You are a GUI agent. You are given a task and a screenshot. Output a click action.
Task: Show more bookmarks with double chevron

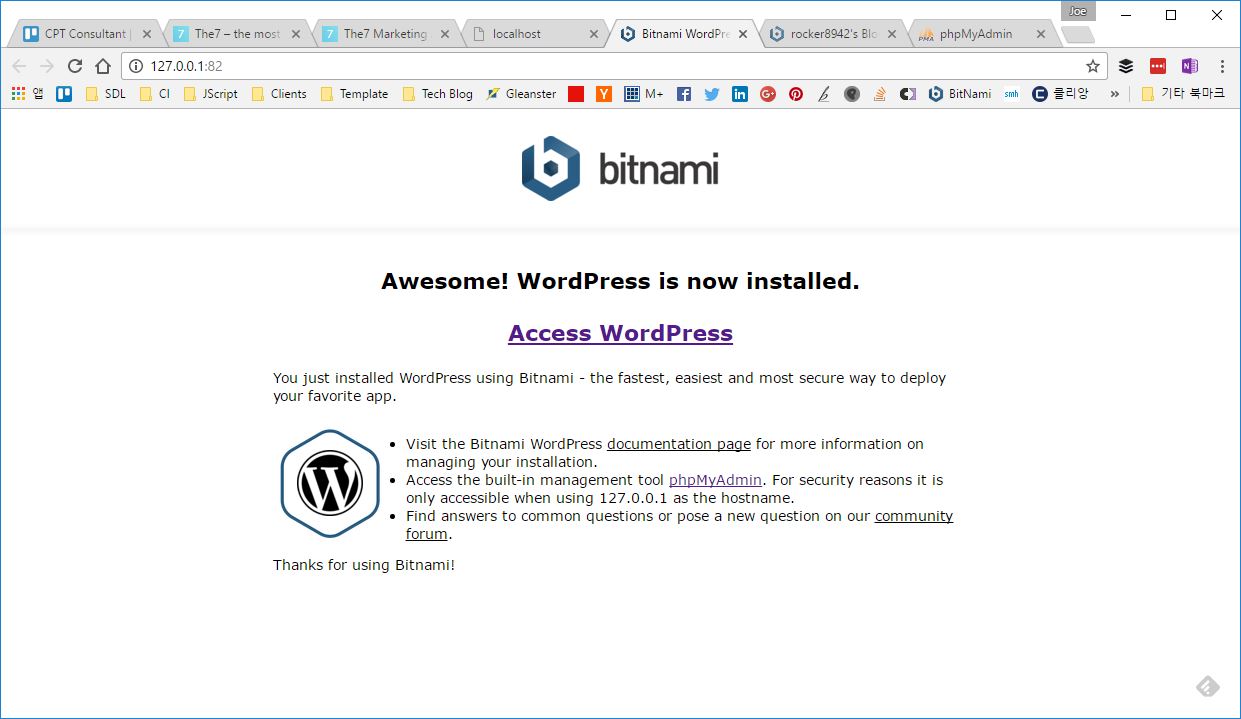click(1115, 94)
